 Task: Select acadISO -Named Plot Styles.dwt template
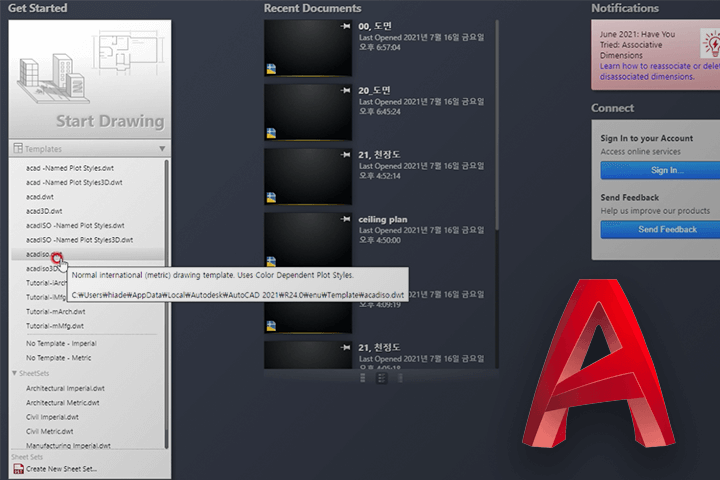point(75,226)
